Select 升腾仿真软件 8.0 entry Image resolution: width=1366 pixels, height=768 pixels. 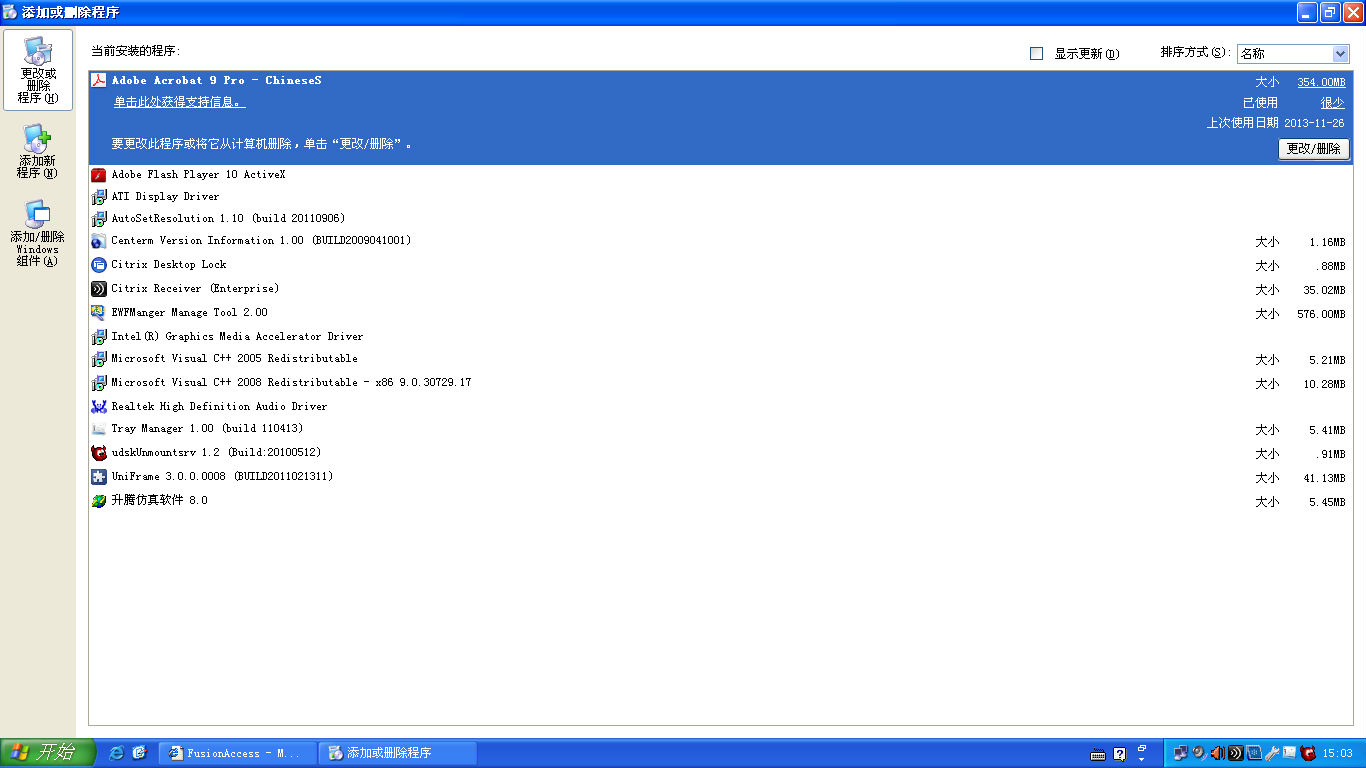720,501
